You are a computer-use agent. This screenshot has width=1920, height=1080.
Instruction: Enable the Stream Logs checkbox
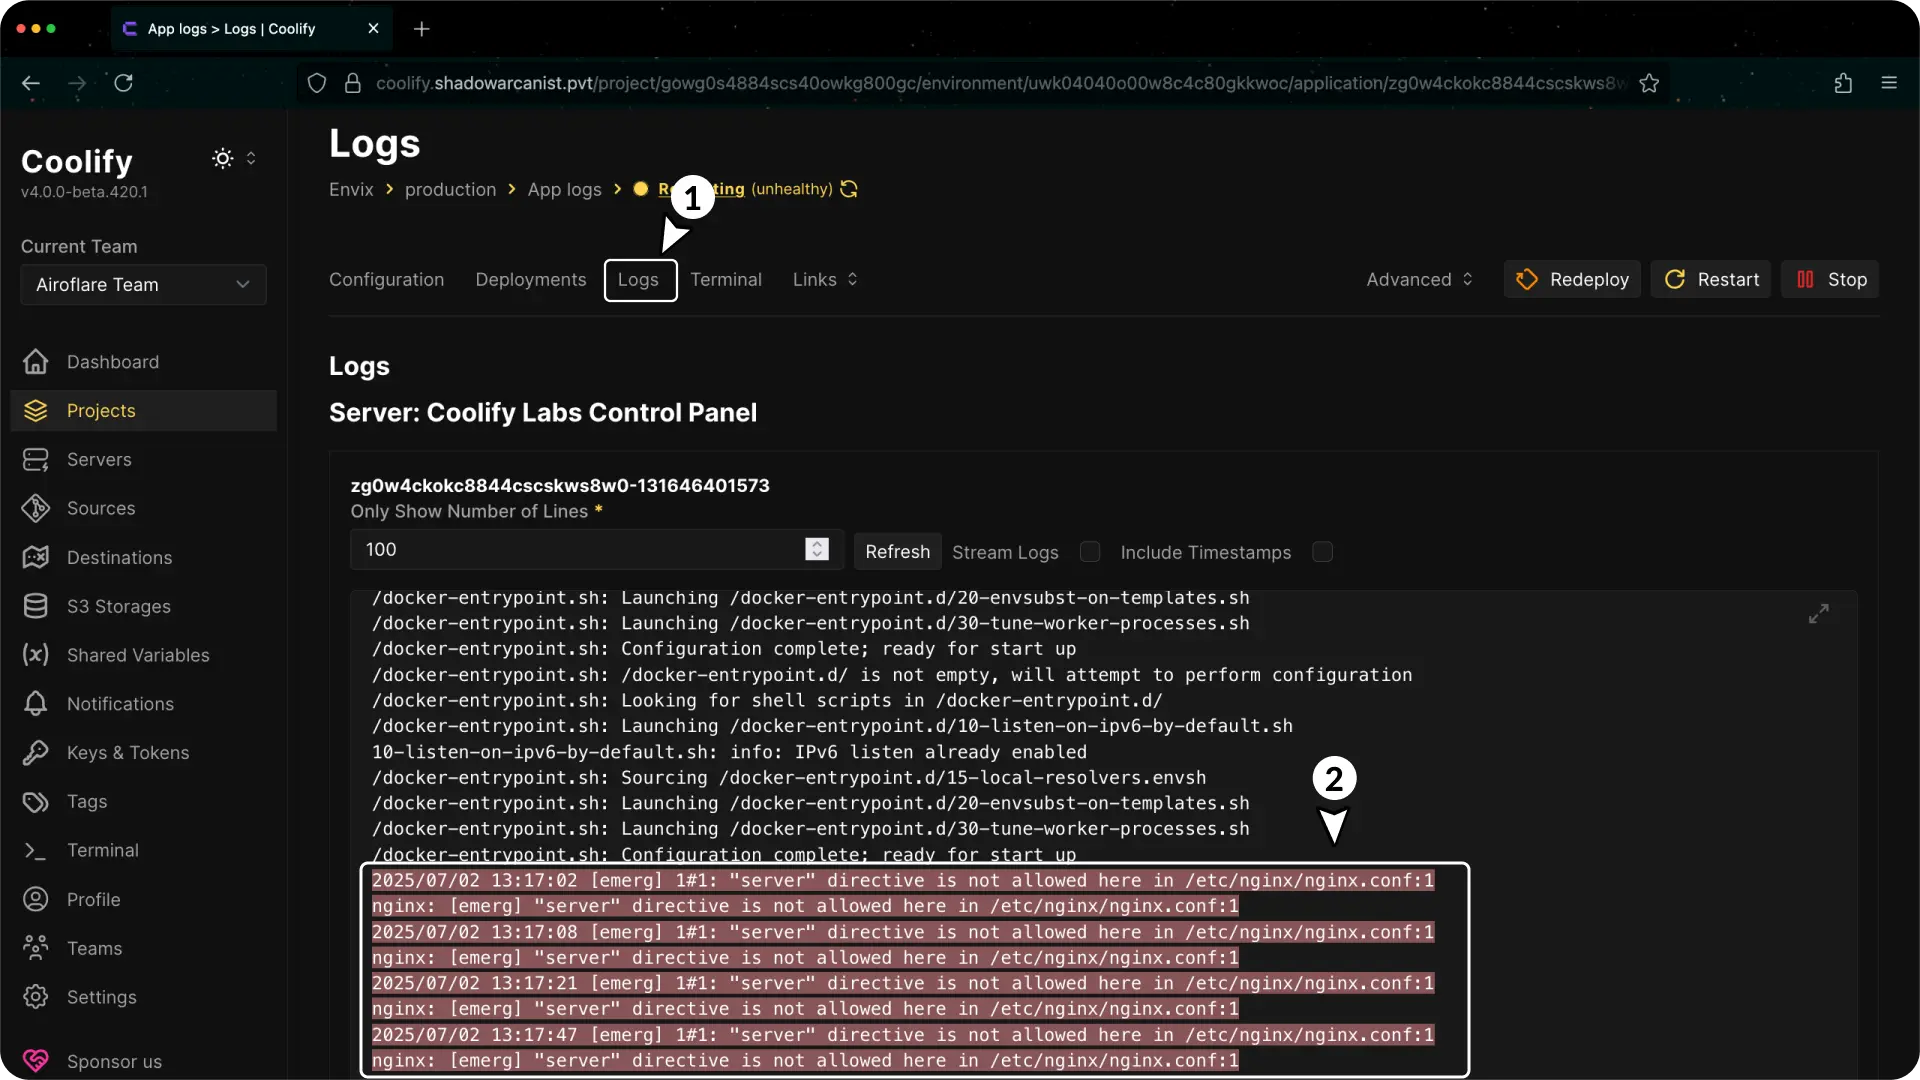[x=1090, y=552]
